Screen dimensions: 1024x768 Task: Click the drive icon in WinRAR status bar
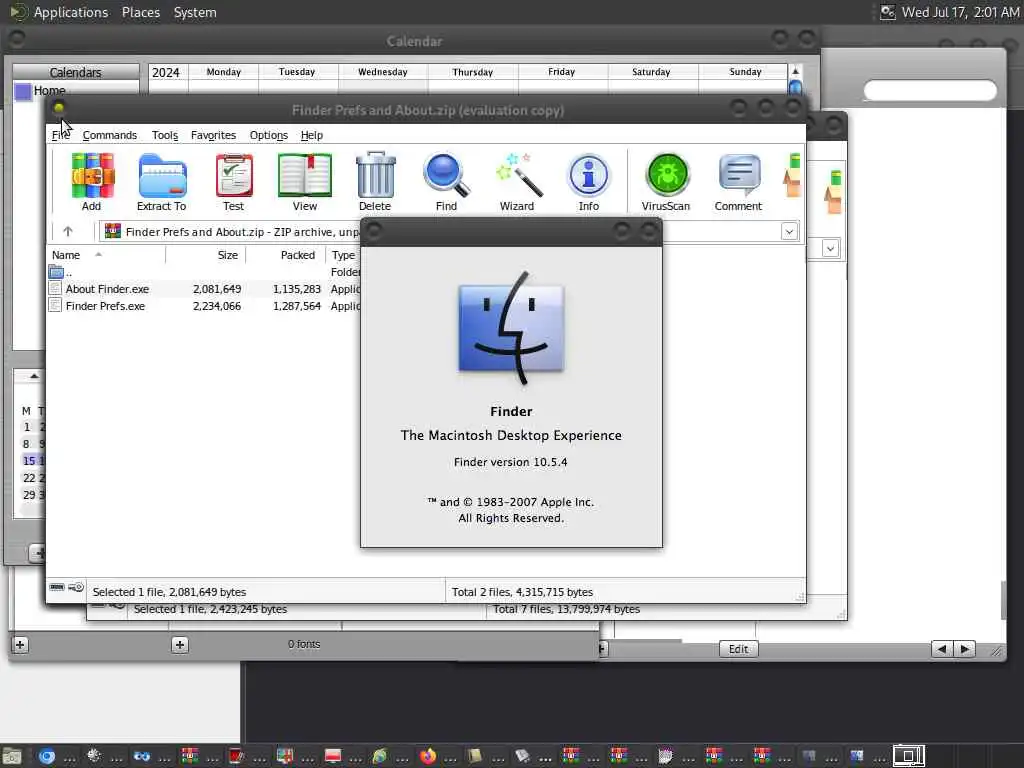[x=57, y=587]
